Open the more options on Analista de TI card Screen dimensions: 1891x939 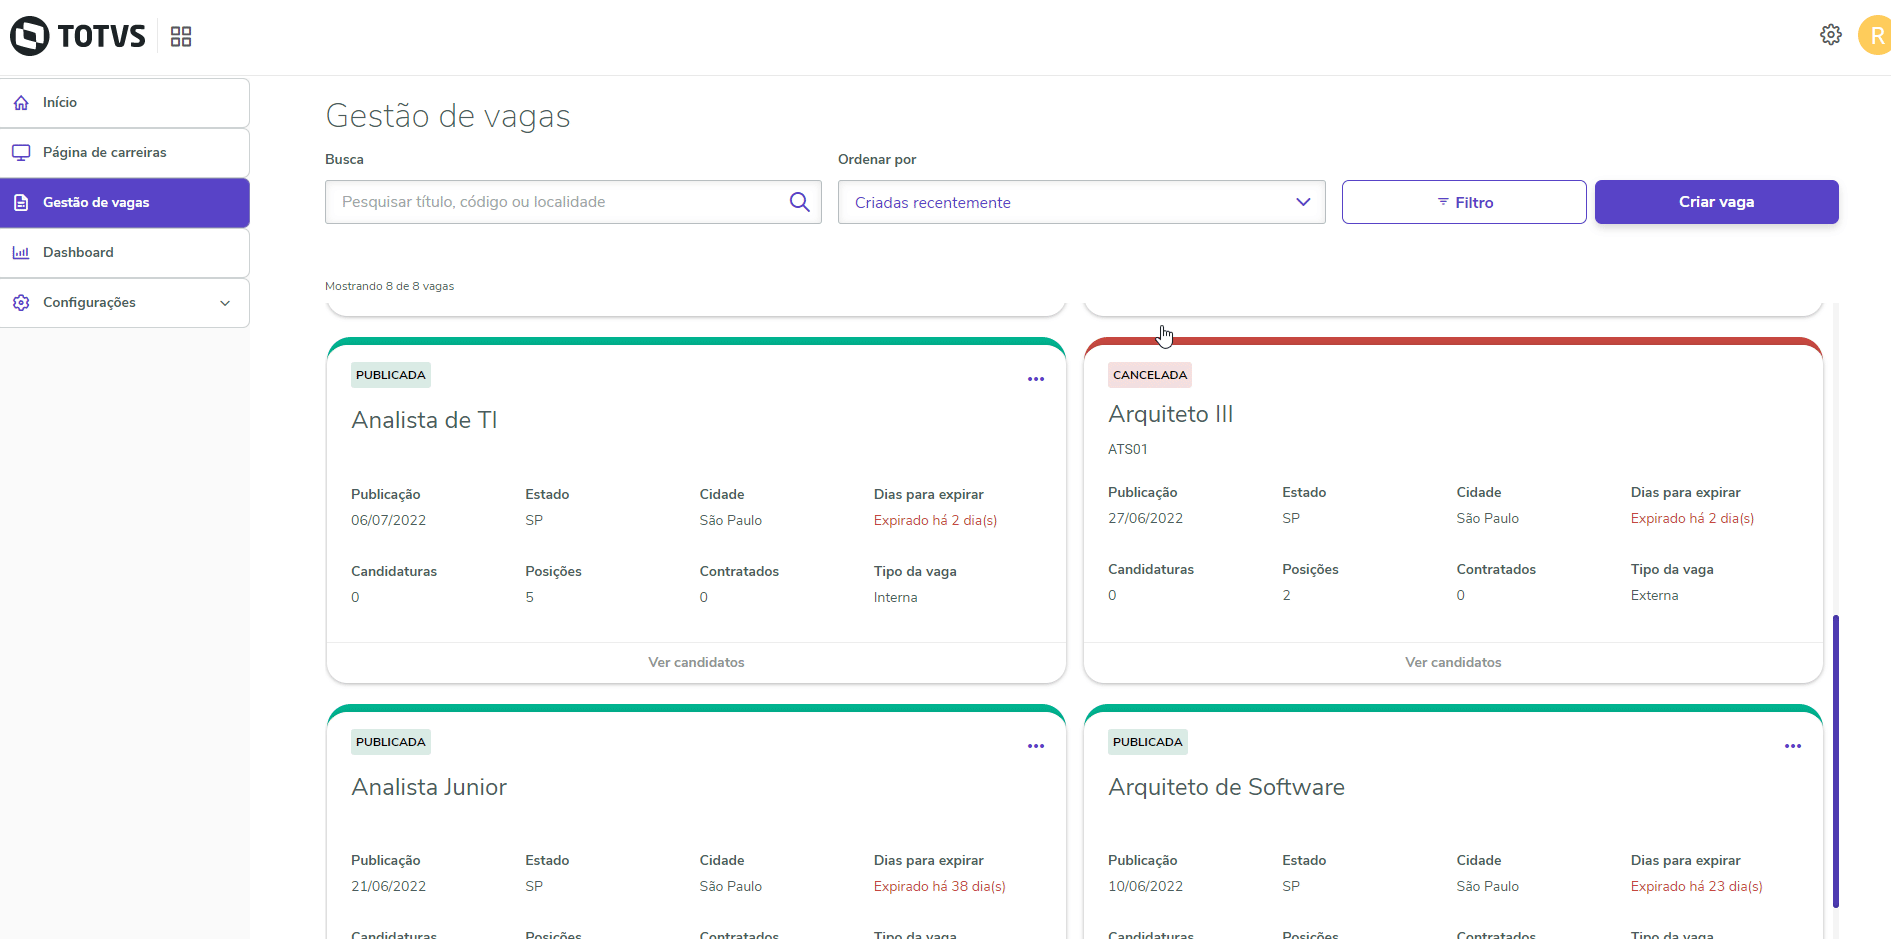(x=1036, y=379)
